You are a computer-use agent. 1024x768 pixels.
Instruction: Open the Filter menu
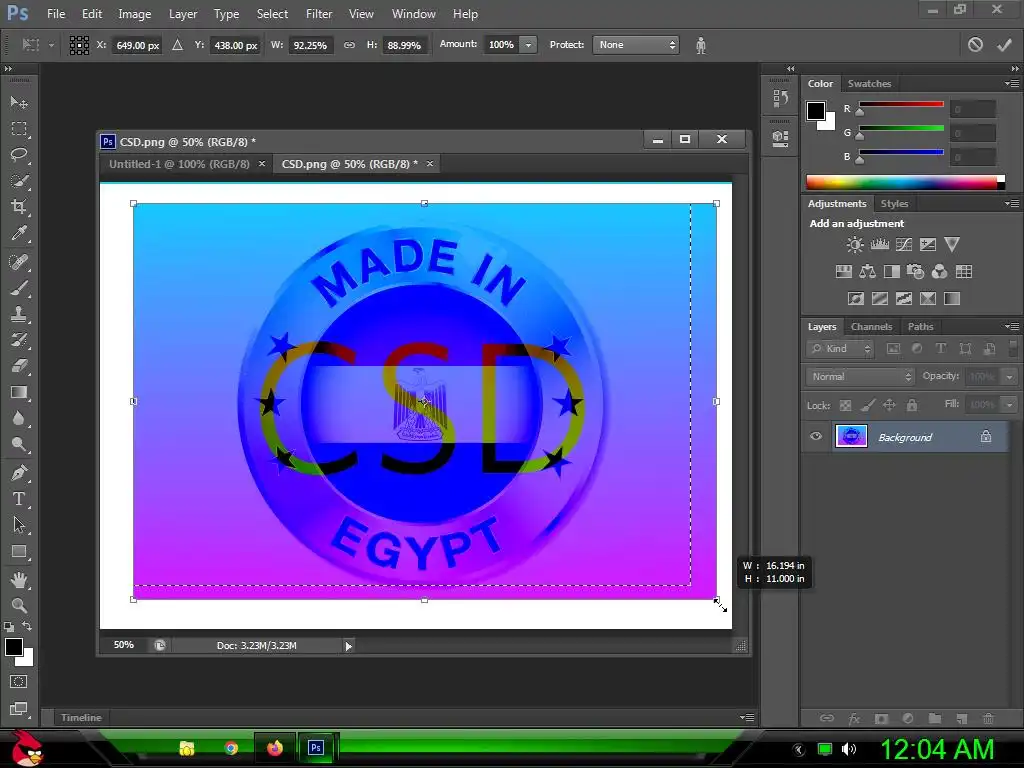click(319, 14)
